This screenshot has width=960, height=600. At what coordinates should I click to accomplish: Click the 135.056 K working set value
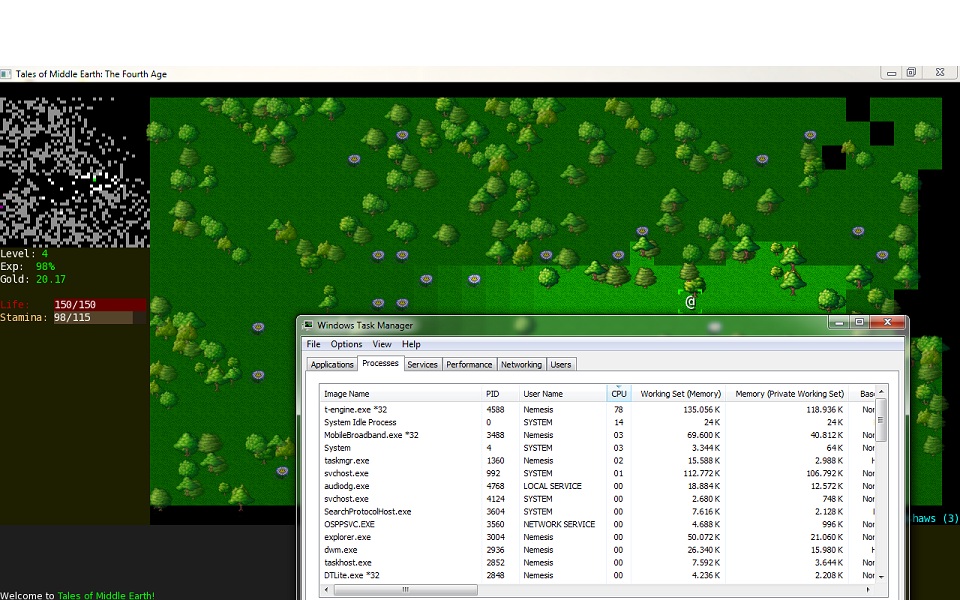pyautogui.click(x=702, y=410)
